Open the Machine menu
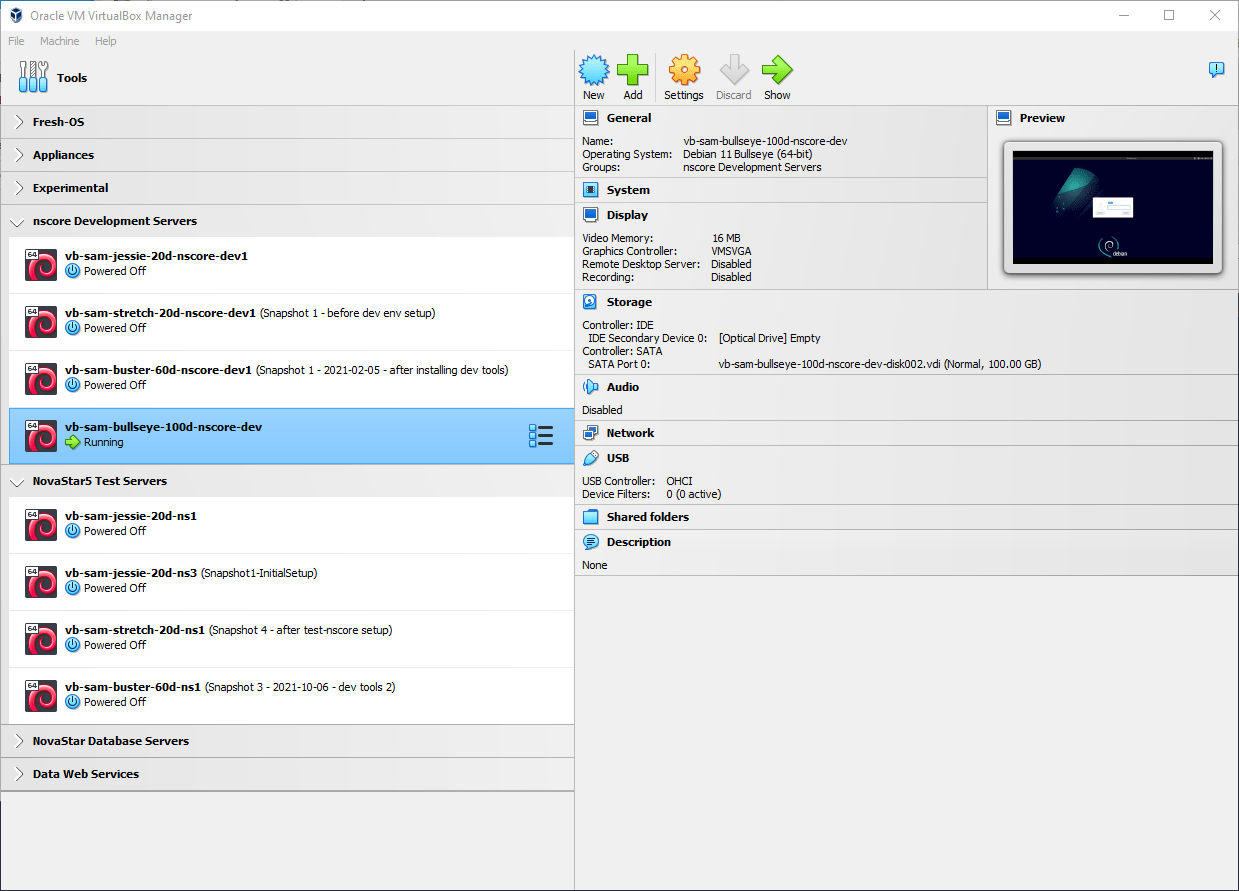 point(59,41)
